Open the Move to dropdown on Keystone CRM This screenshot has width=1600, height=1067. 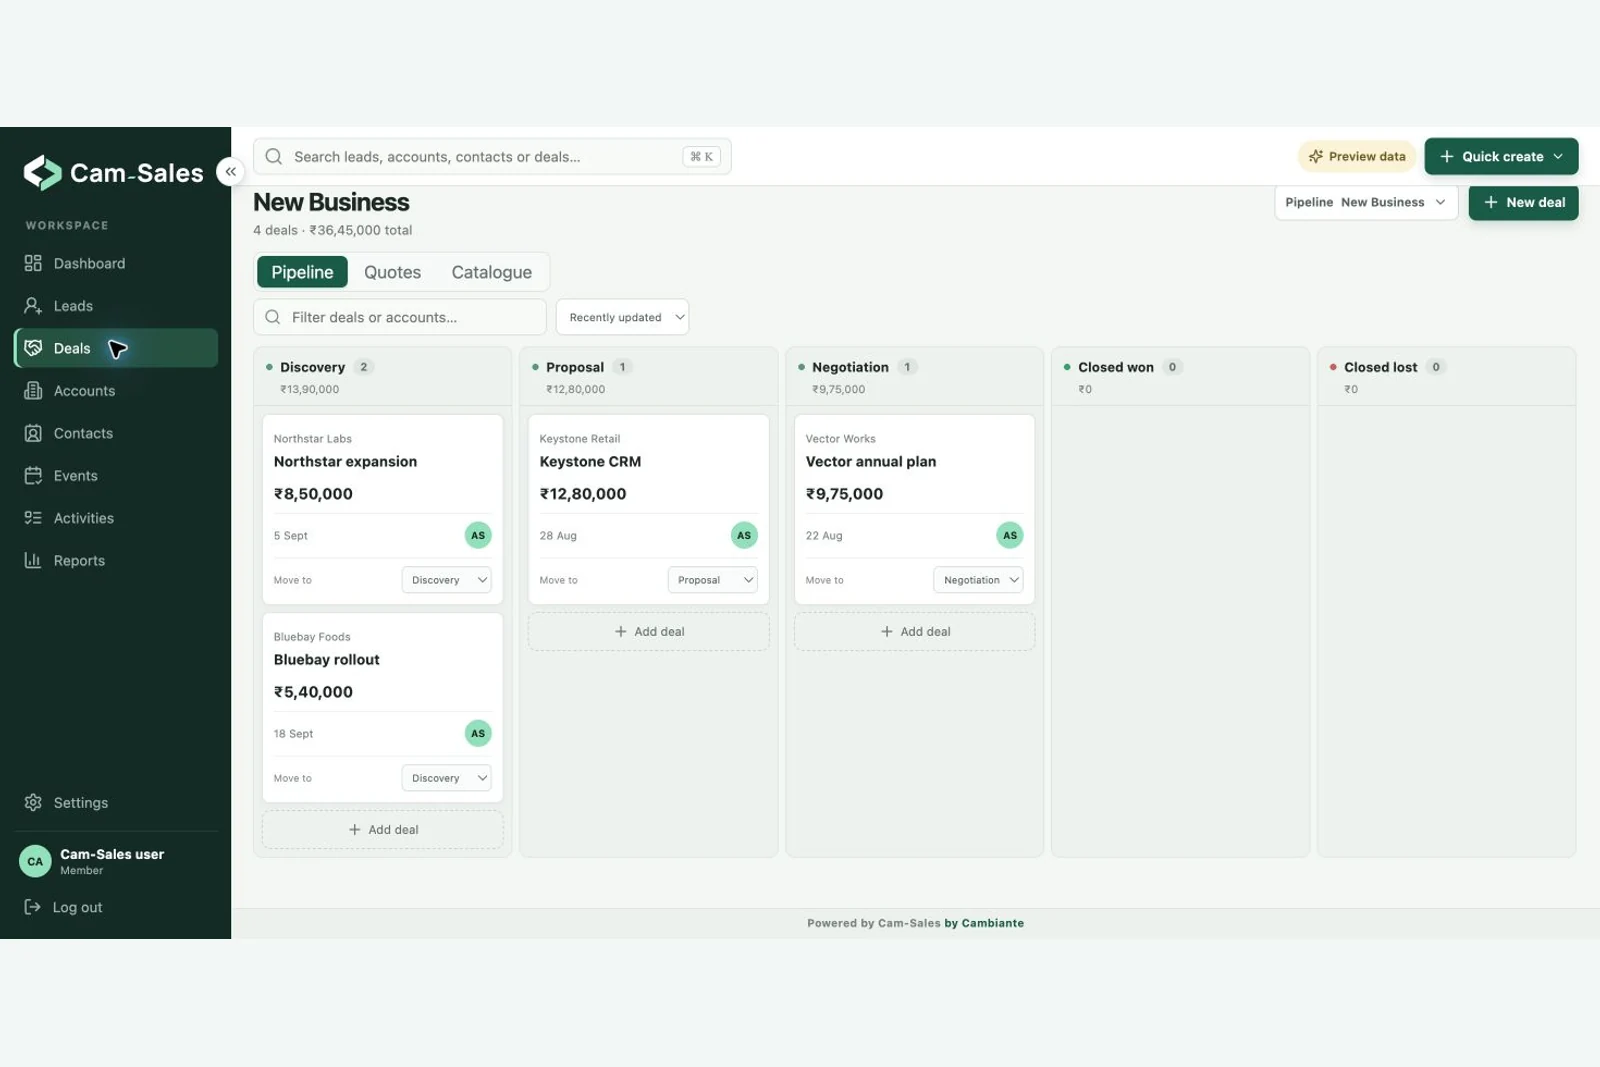click(712, 580)
